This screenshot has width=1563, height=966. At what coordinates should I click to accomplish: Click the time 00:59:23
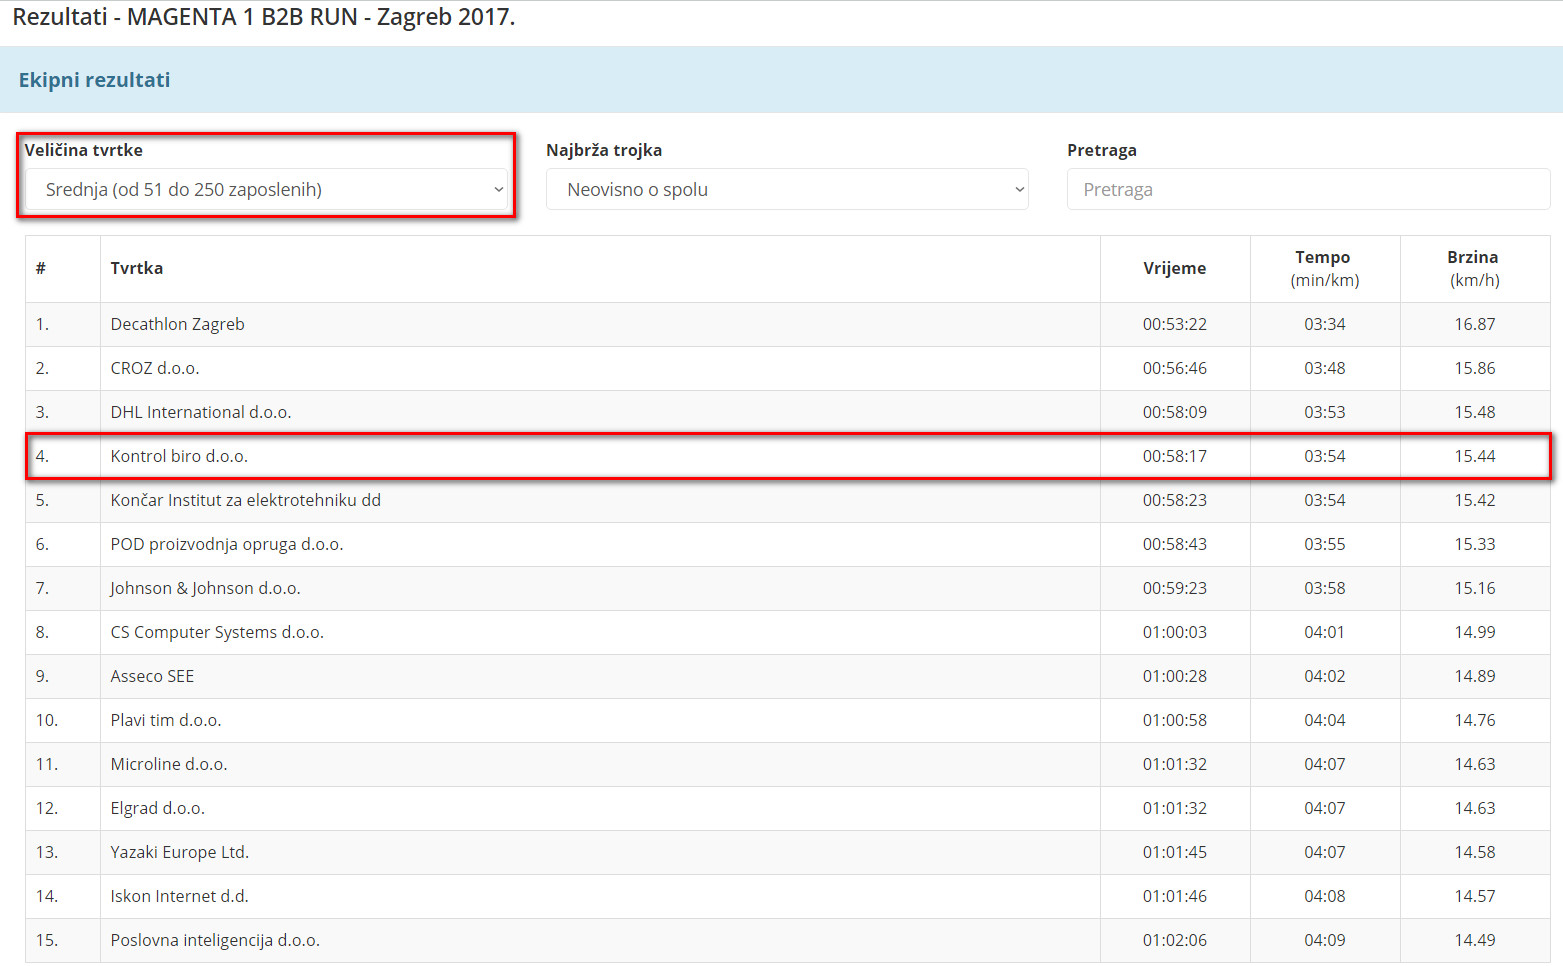click(x=1175, y=588)
